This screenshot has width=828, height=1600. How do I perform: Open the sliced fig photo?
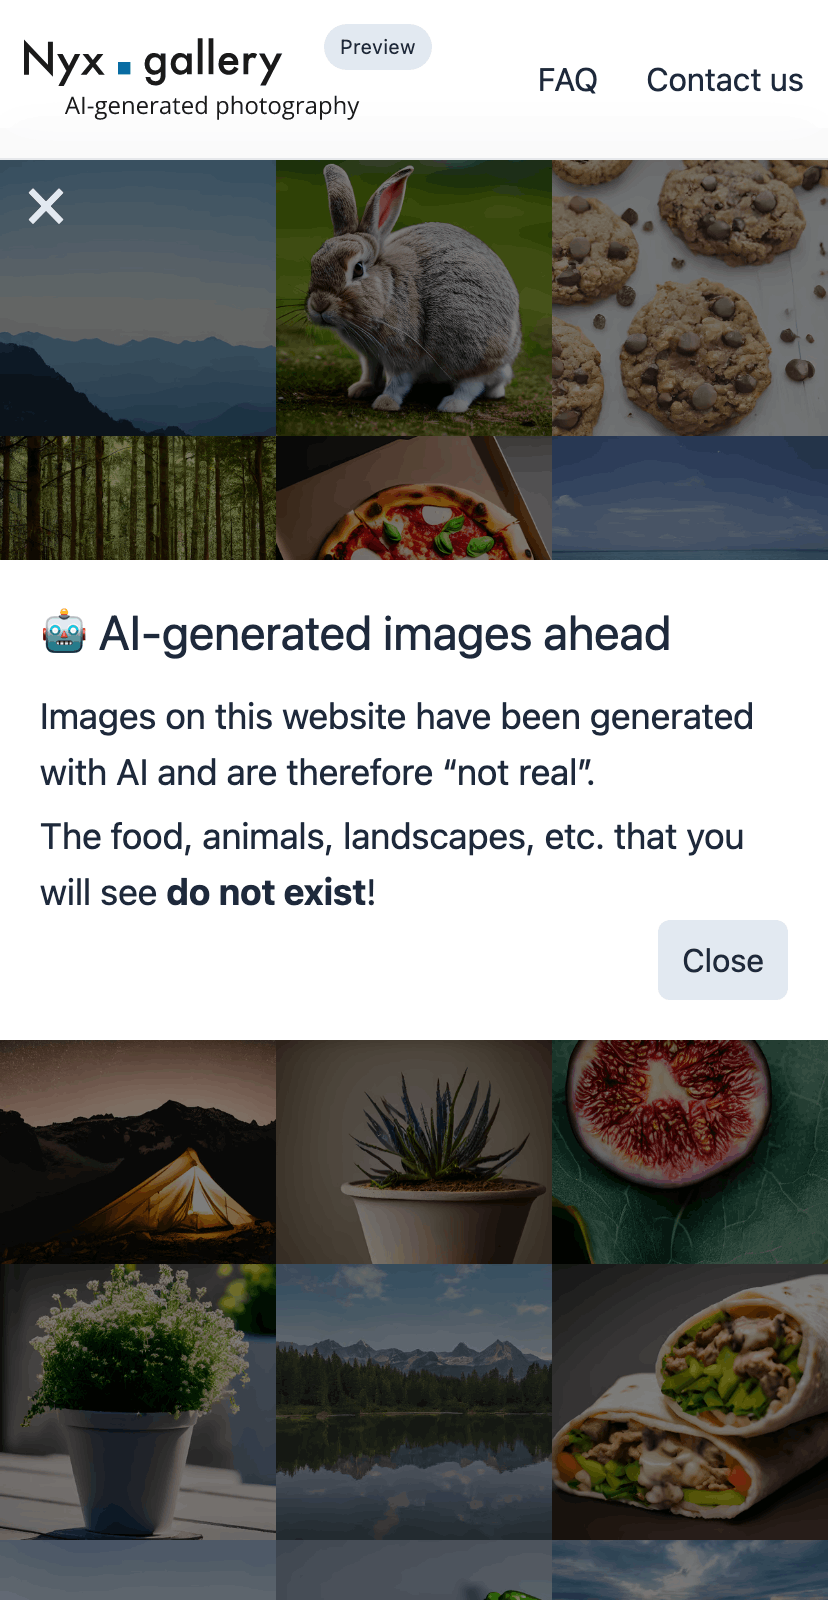pyautogui.click(x=690, y=1152)
